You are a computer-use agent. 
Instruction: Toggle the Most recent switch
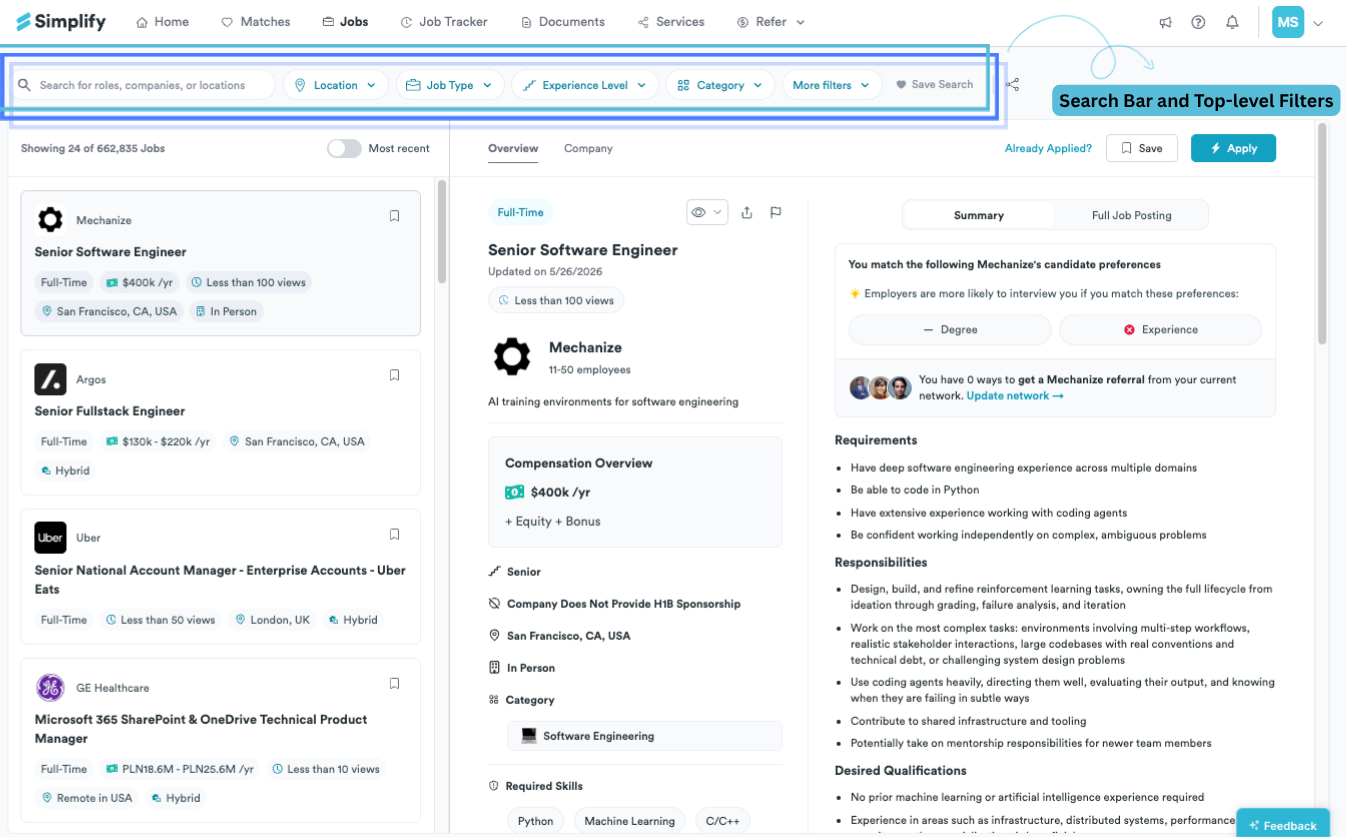(x=344, y=148)
